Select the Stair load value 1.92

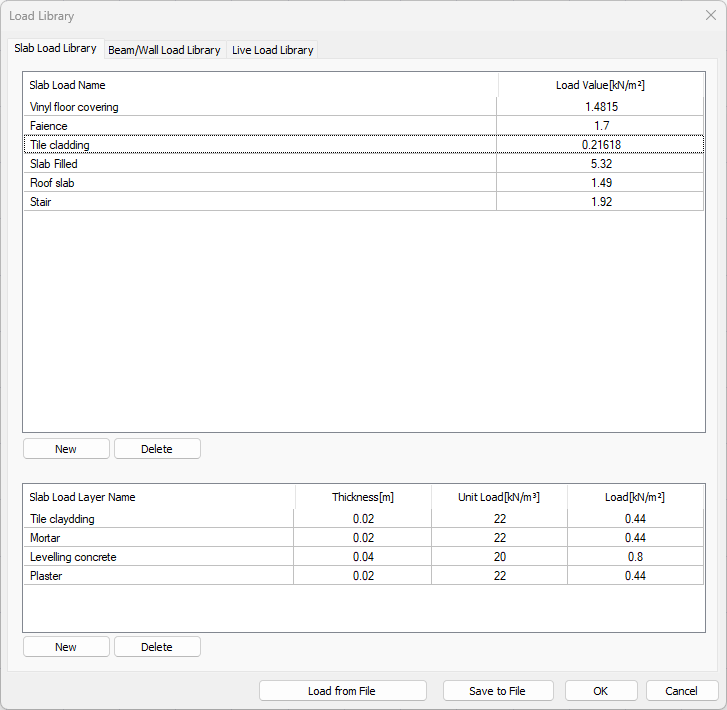coord(600,202)
